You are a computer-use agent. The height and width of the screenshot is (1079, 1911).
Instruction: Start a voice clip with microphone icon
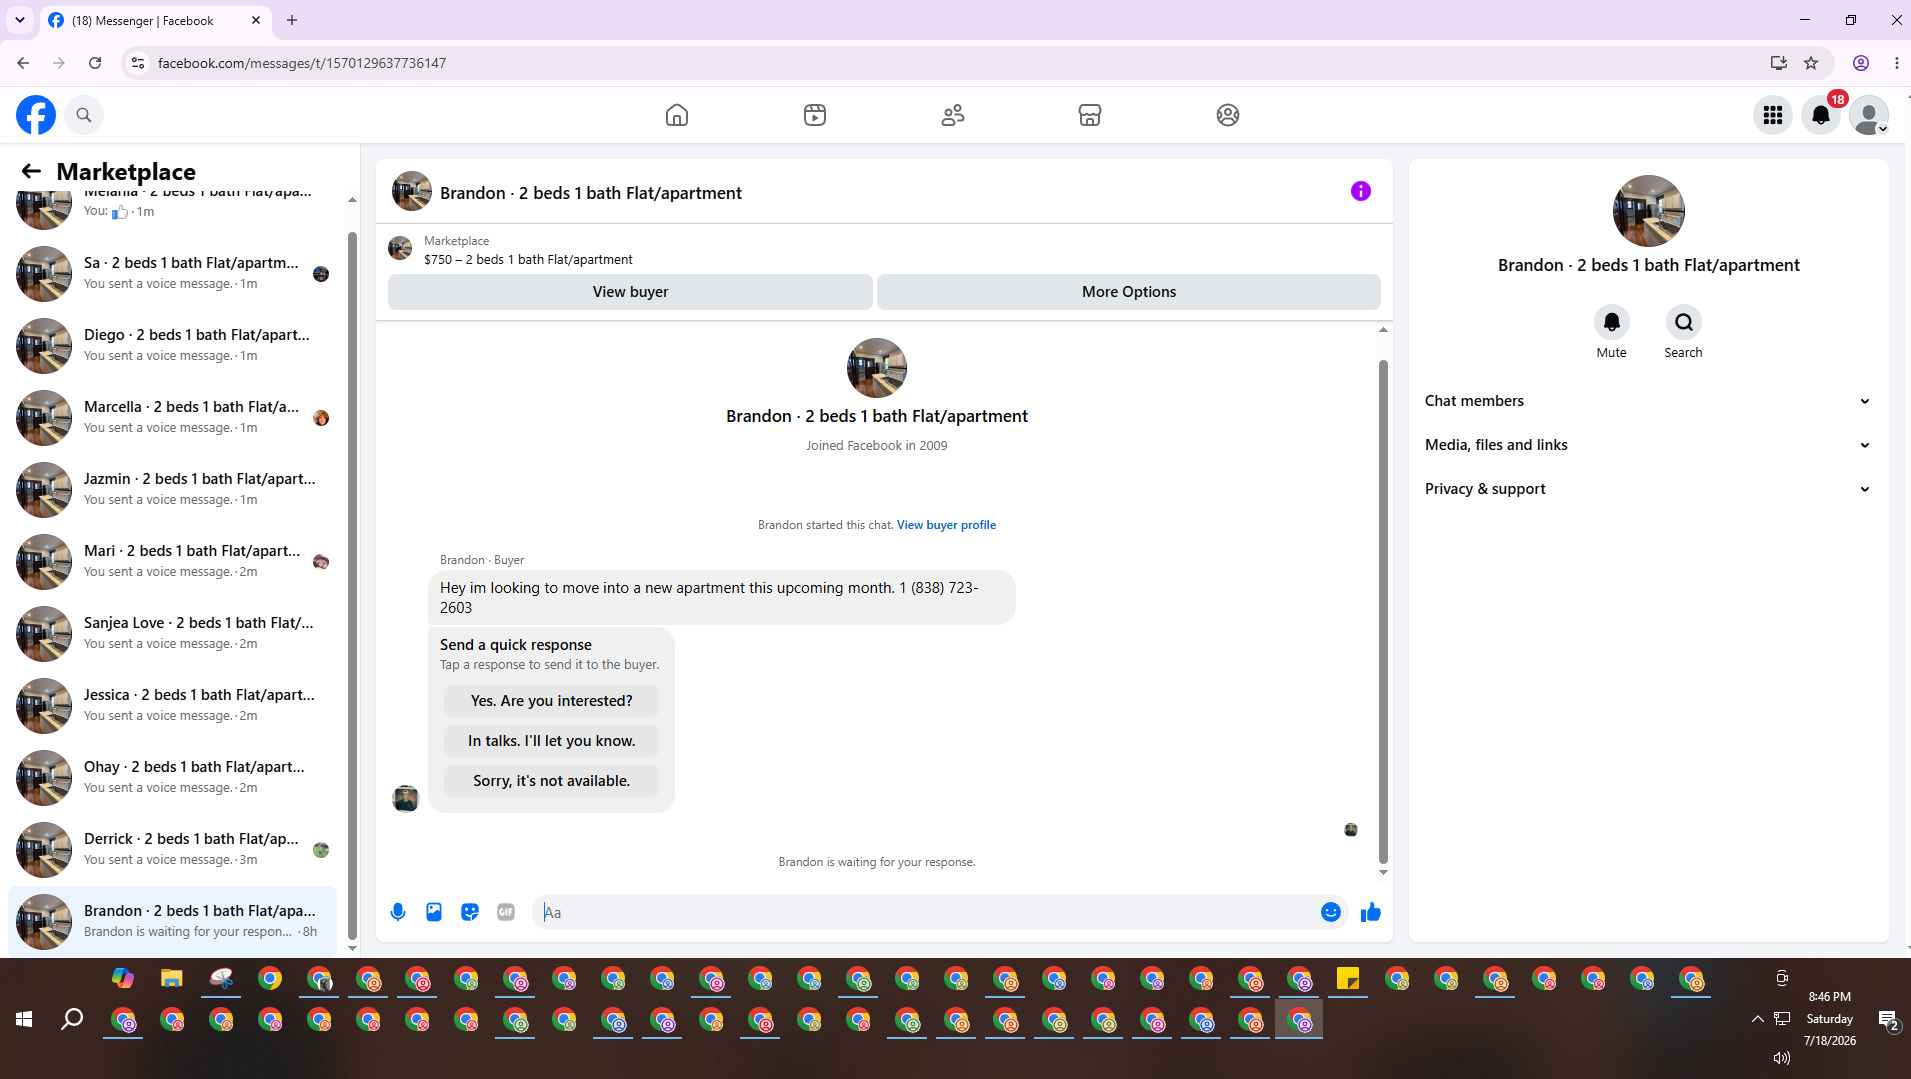click(x=398, y=912)
